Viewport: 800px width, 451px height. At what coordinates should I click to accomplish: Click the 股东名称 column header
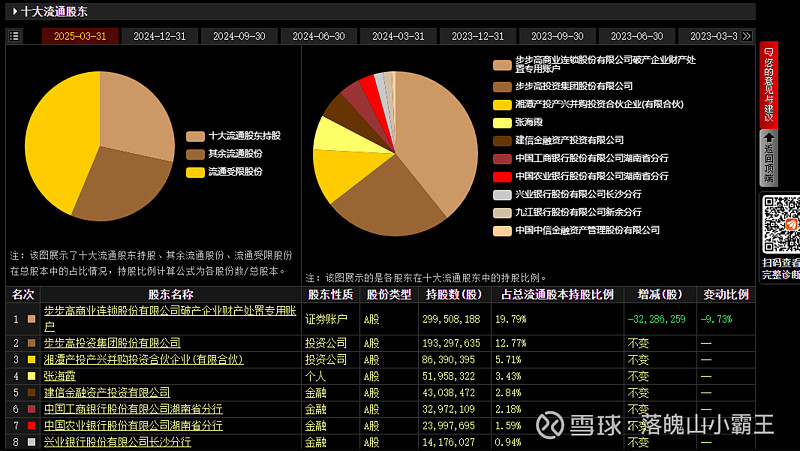coord(171,294)
